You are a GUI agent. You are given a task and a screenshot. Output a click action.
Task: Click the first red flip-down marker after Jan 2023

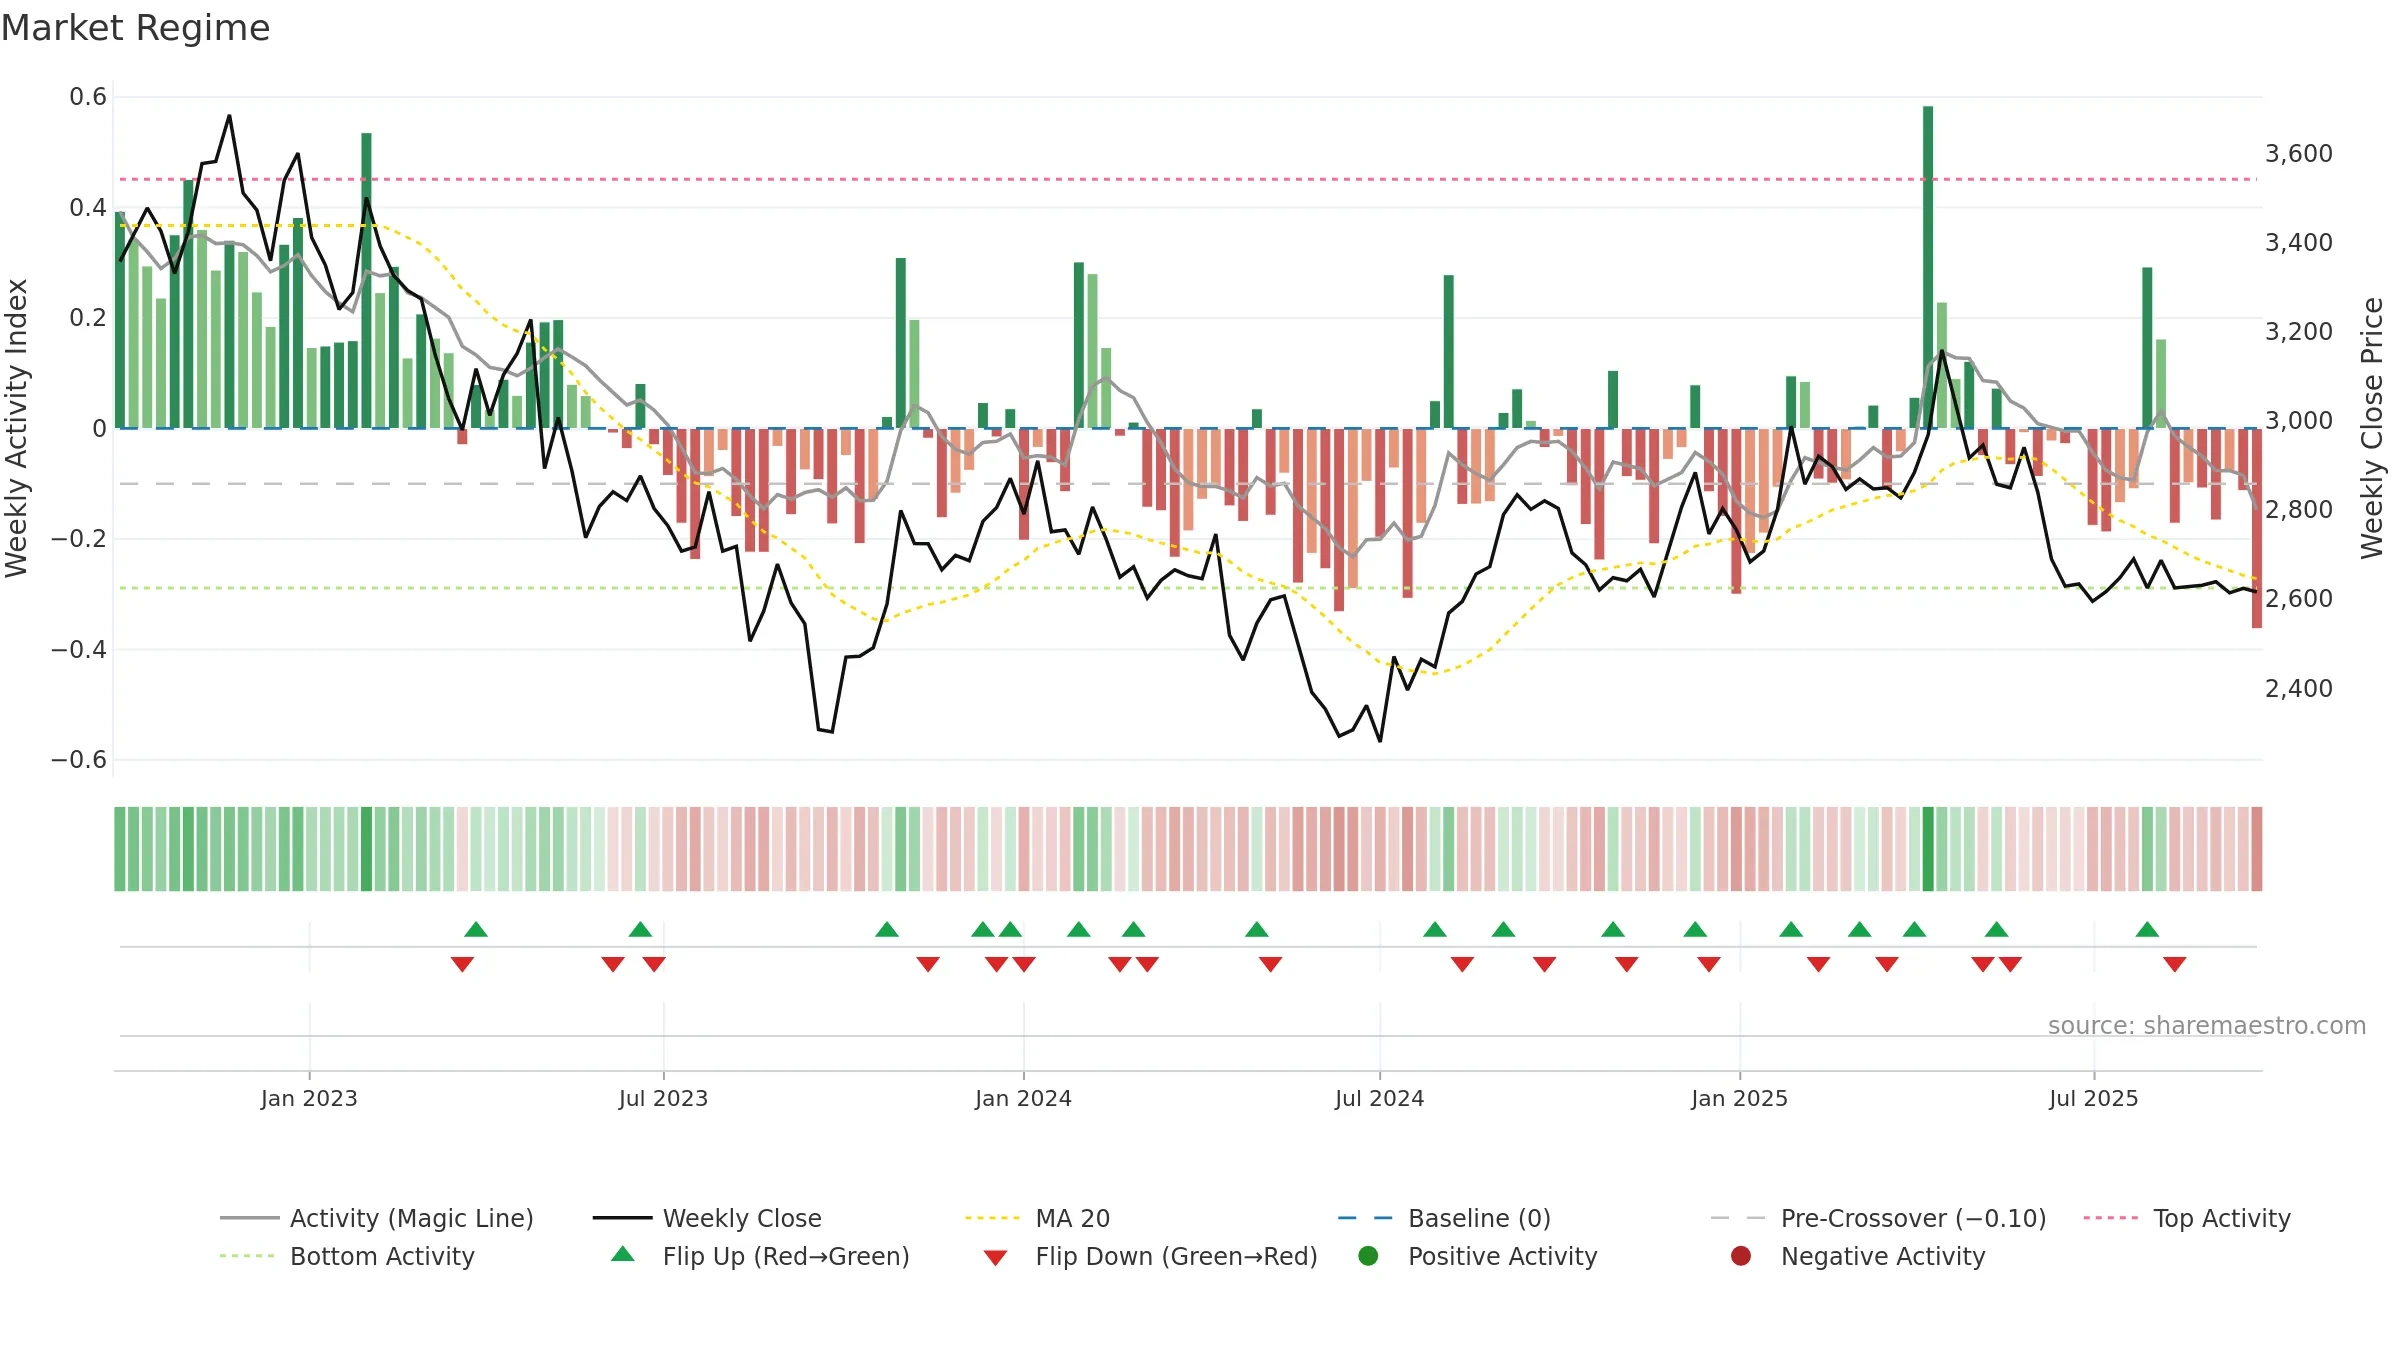[x=462, y=964]
